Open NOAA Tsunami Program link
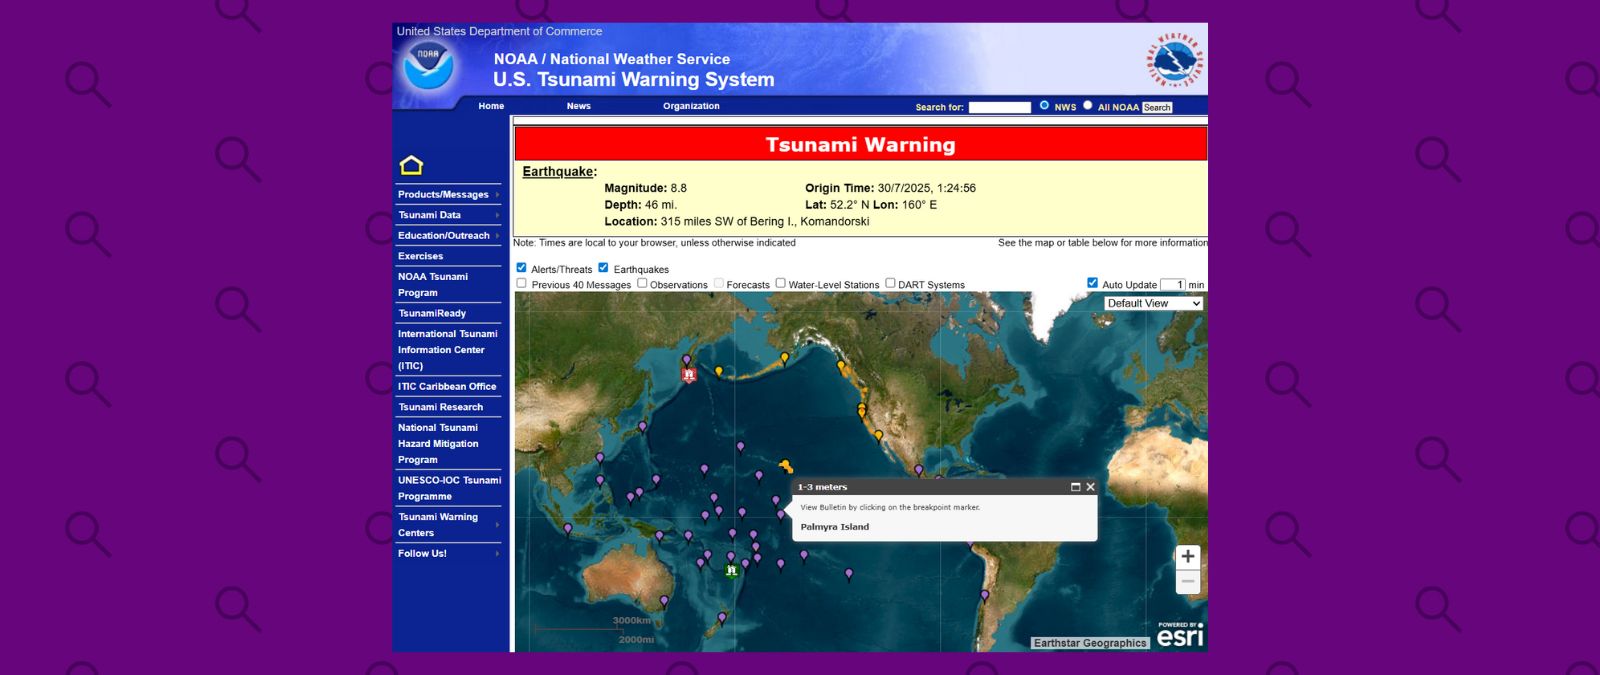This screenshot has width=1600, height=675. point(433,285)
